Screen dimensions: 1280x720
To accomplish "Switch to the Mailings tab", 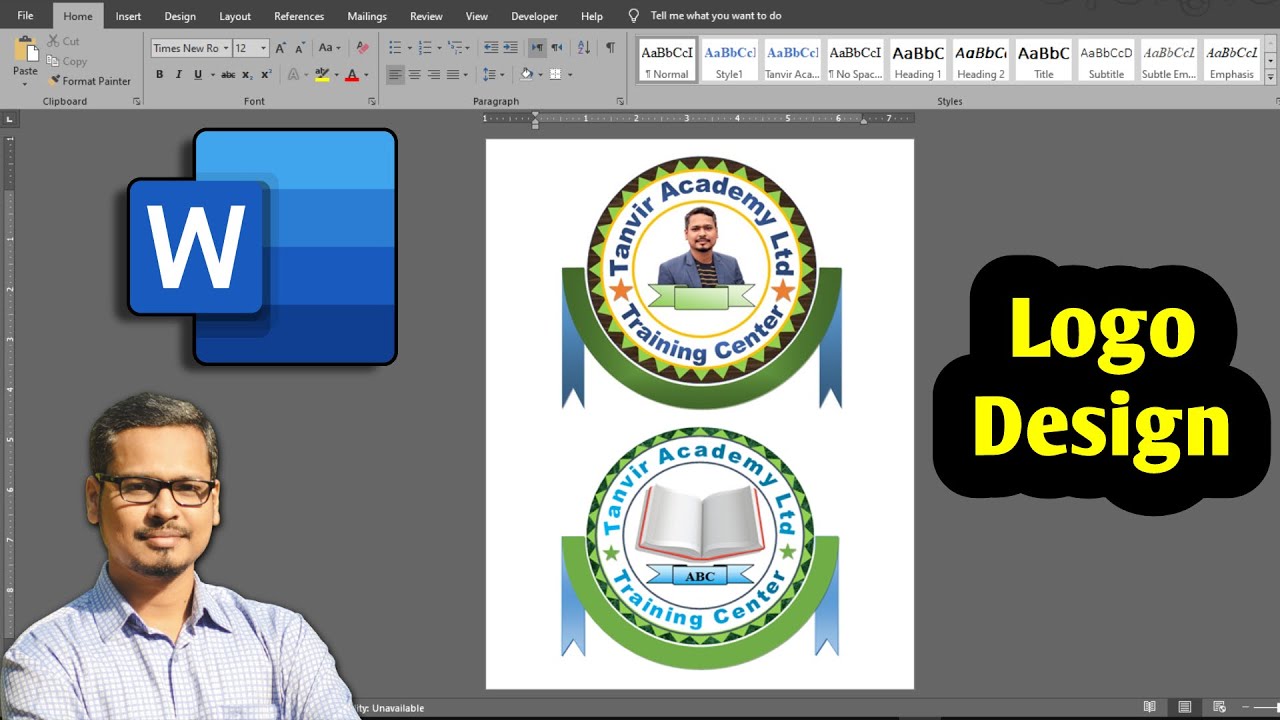I will click(x=367, y=16).
